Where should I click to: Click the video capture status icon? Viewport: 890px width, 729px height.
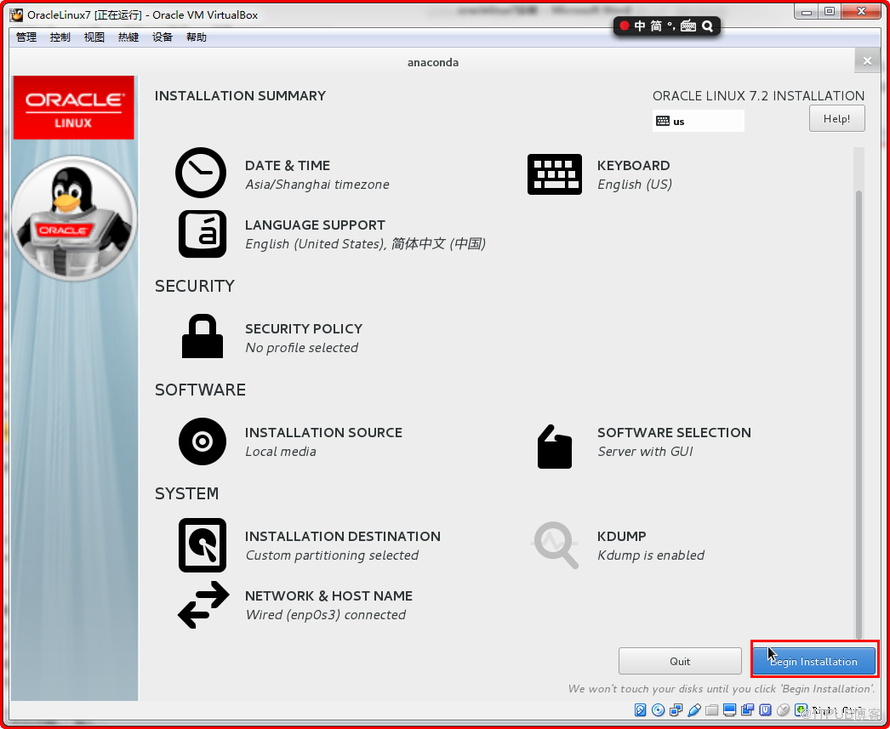(x=748, y=710)
